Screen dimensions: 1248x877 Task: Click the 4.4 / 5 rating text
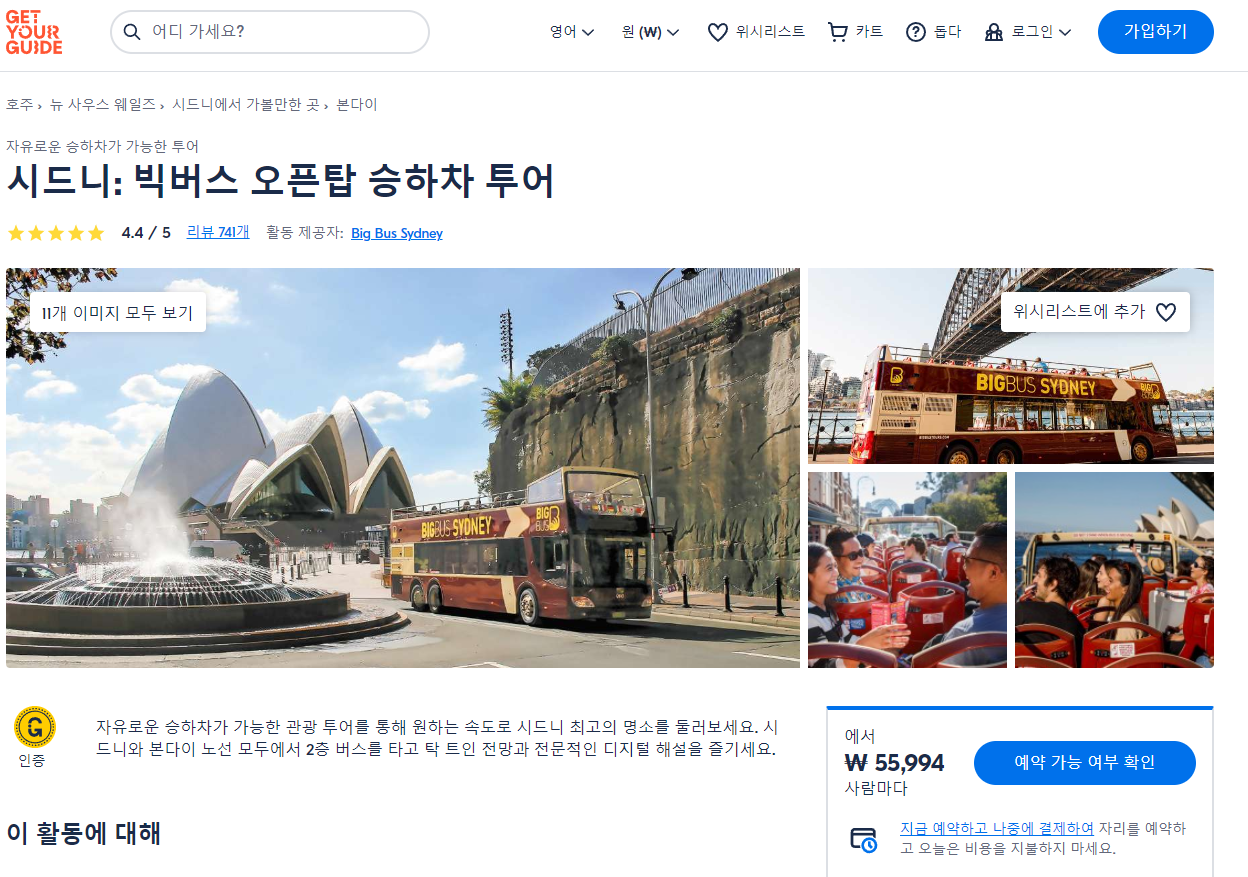pos(146,233)
